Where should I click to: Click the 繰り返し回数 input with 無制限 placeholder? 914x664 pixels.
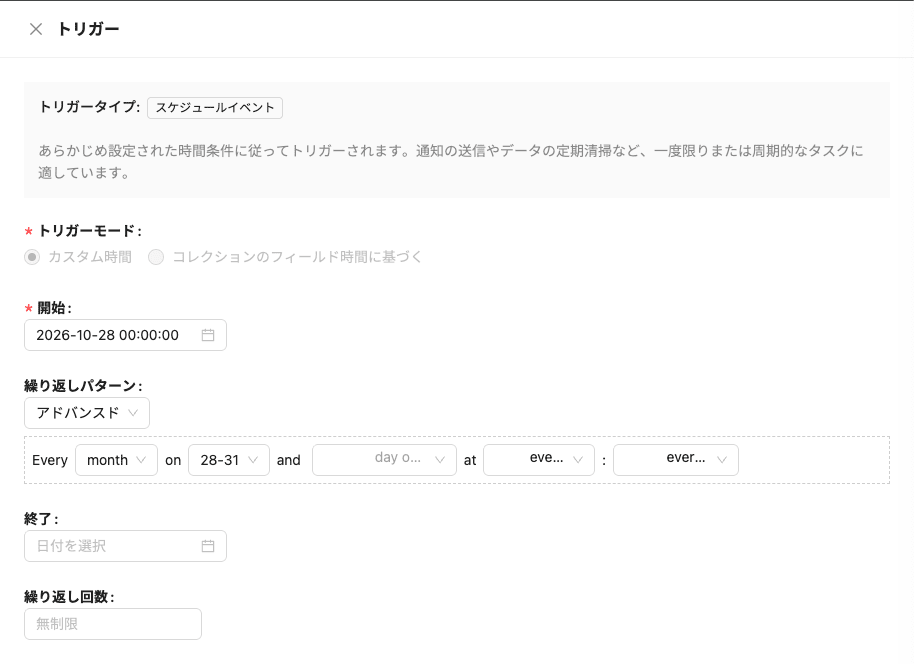[113, 624]
